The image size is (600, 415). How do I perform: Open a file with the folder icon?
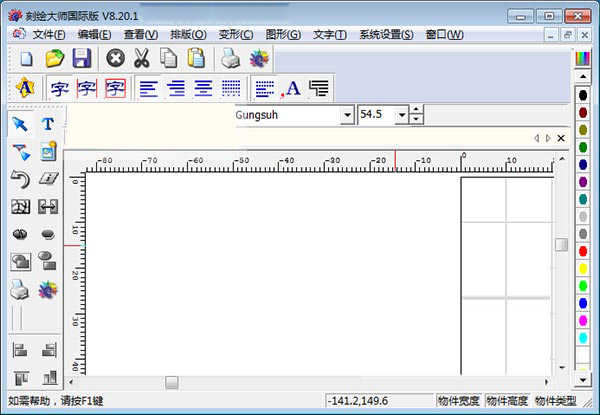tap(55, 59)
